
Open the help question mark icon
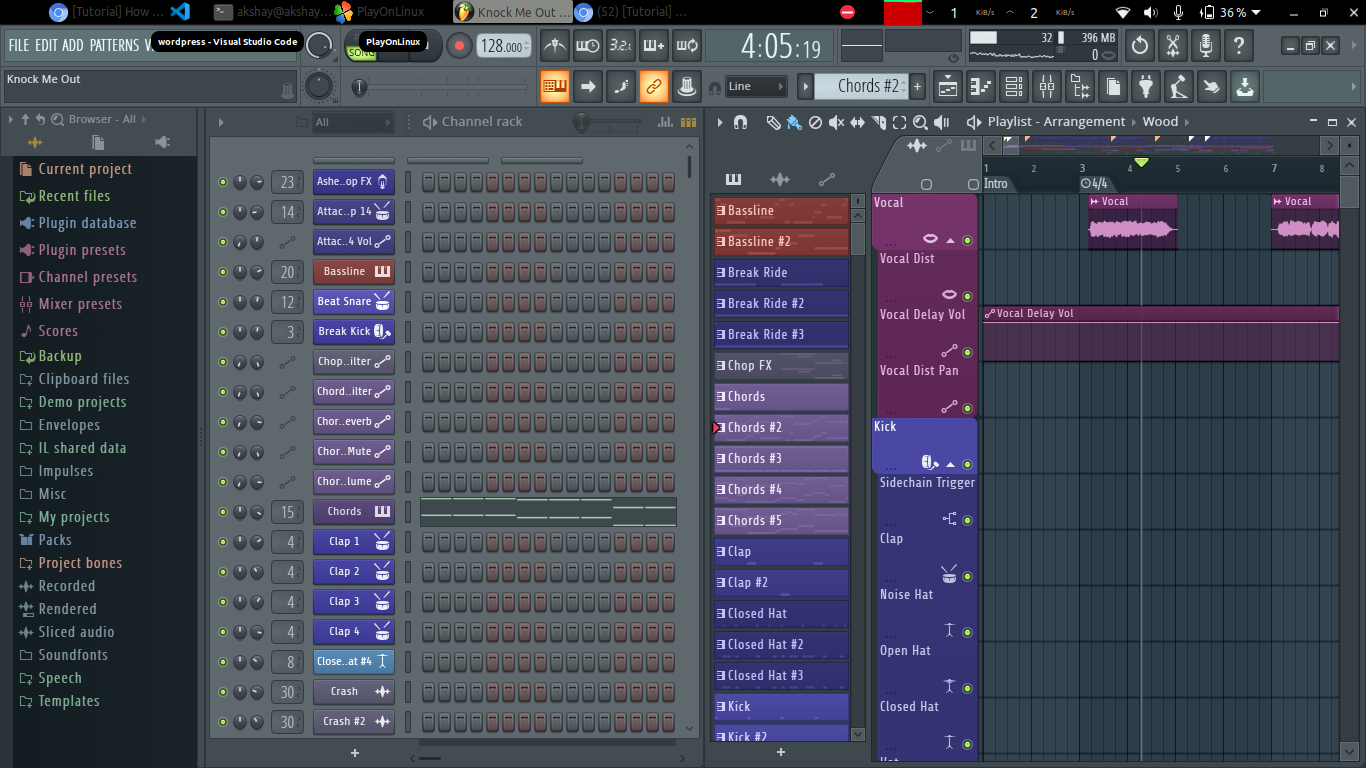coord(1239,46)
